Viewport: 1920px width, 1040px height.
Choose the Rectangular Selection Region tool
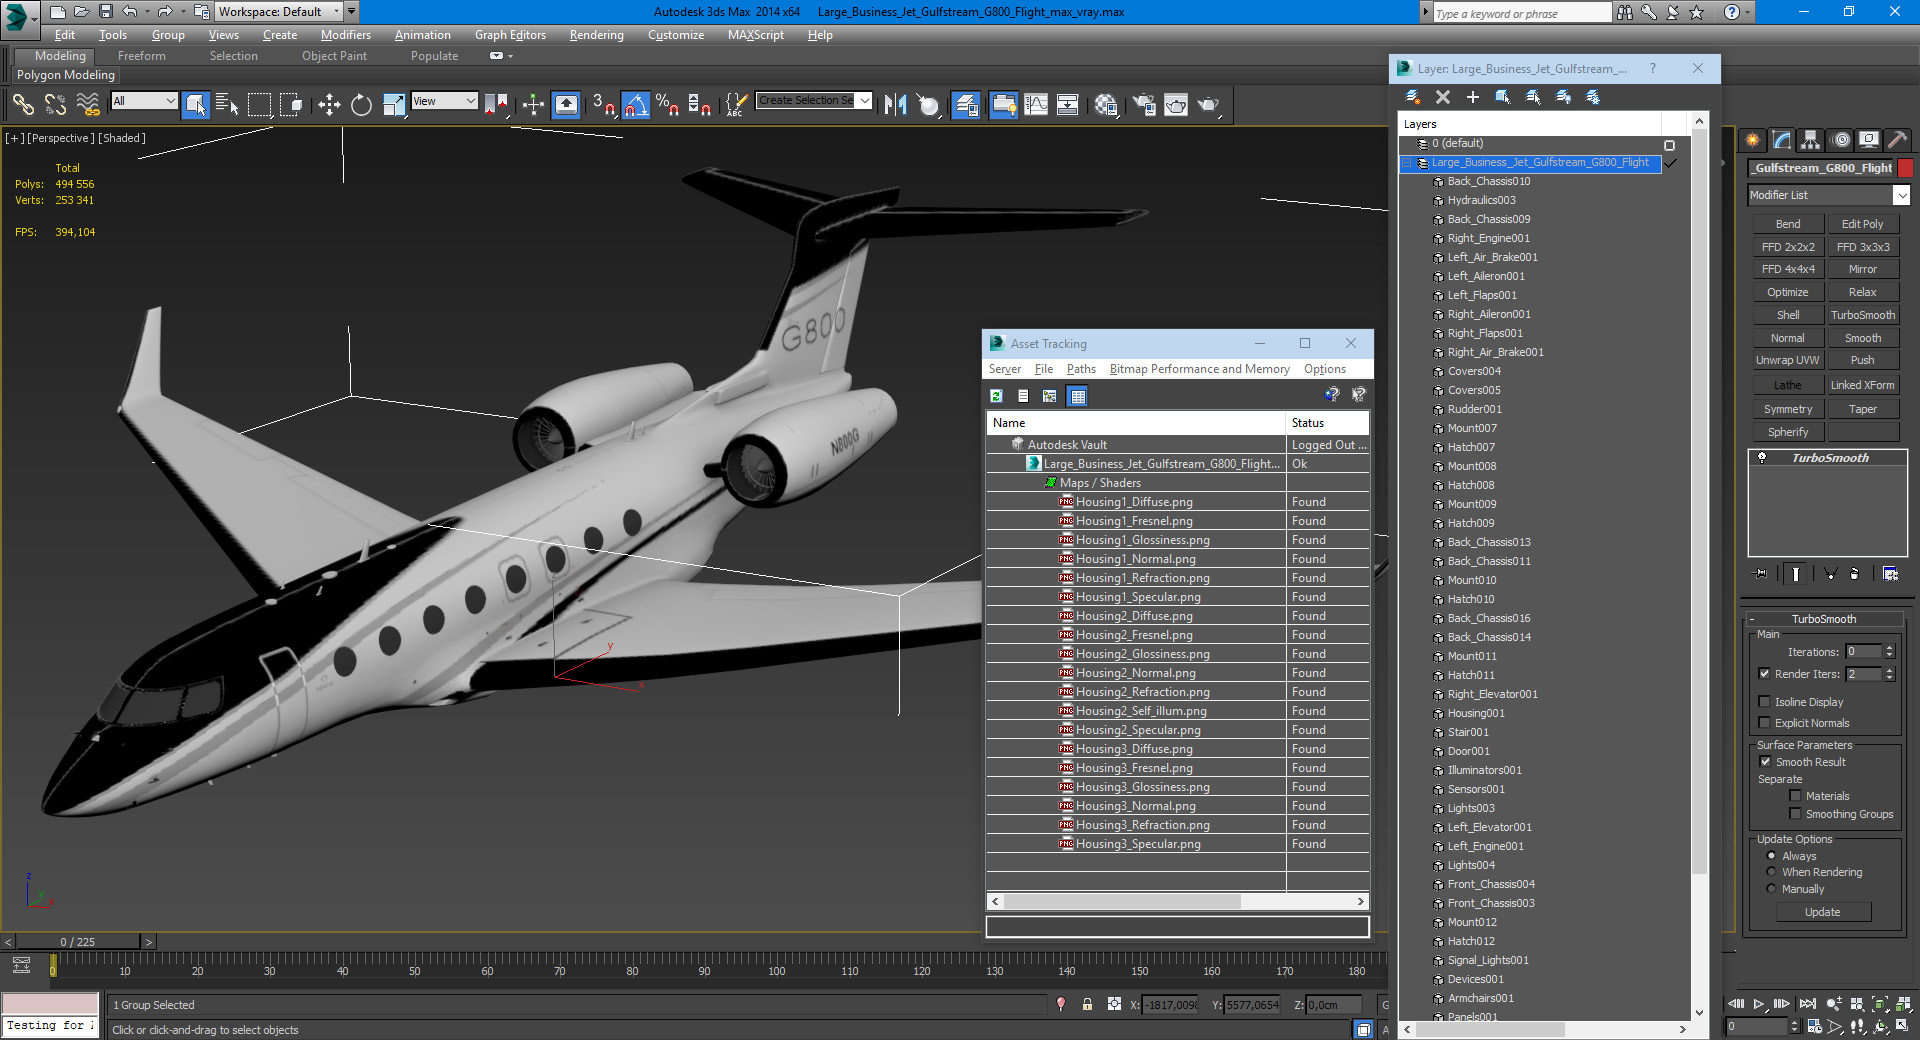click(259, 104)
